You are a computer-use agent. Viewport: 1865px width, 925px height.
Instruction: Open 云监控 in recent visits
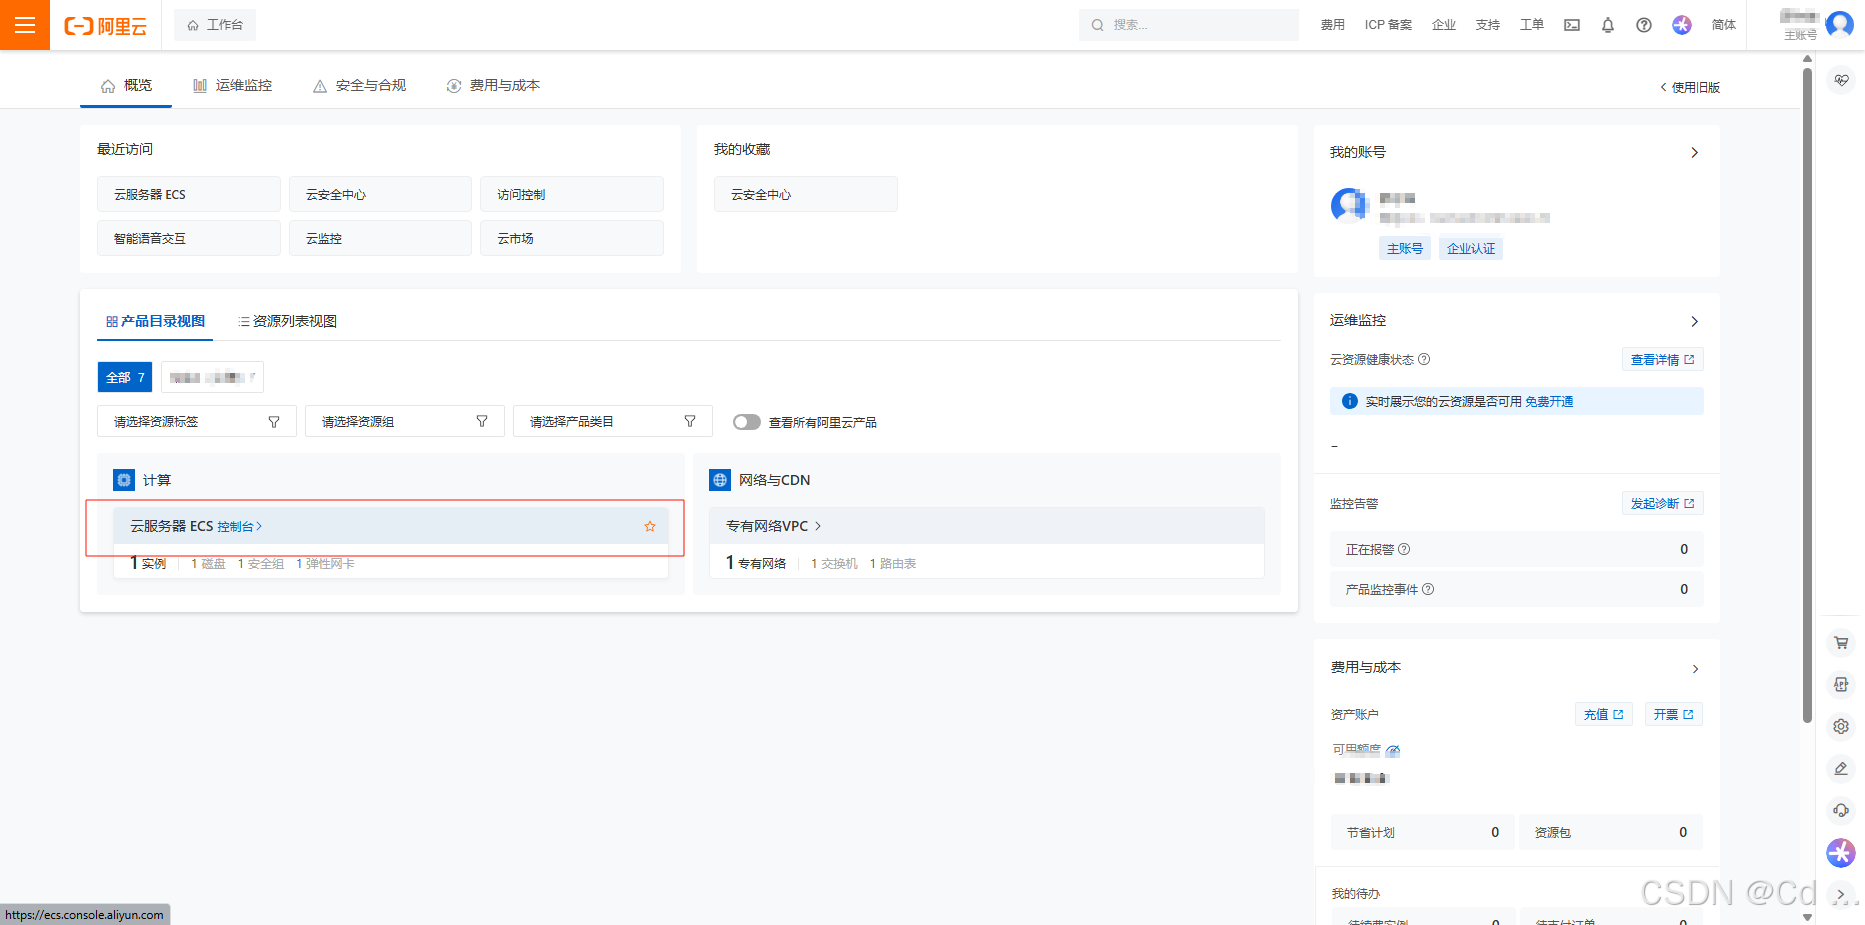click(380, 238)
